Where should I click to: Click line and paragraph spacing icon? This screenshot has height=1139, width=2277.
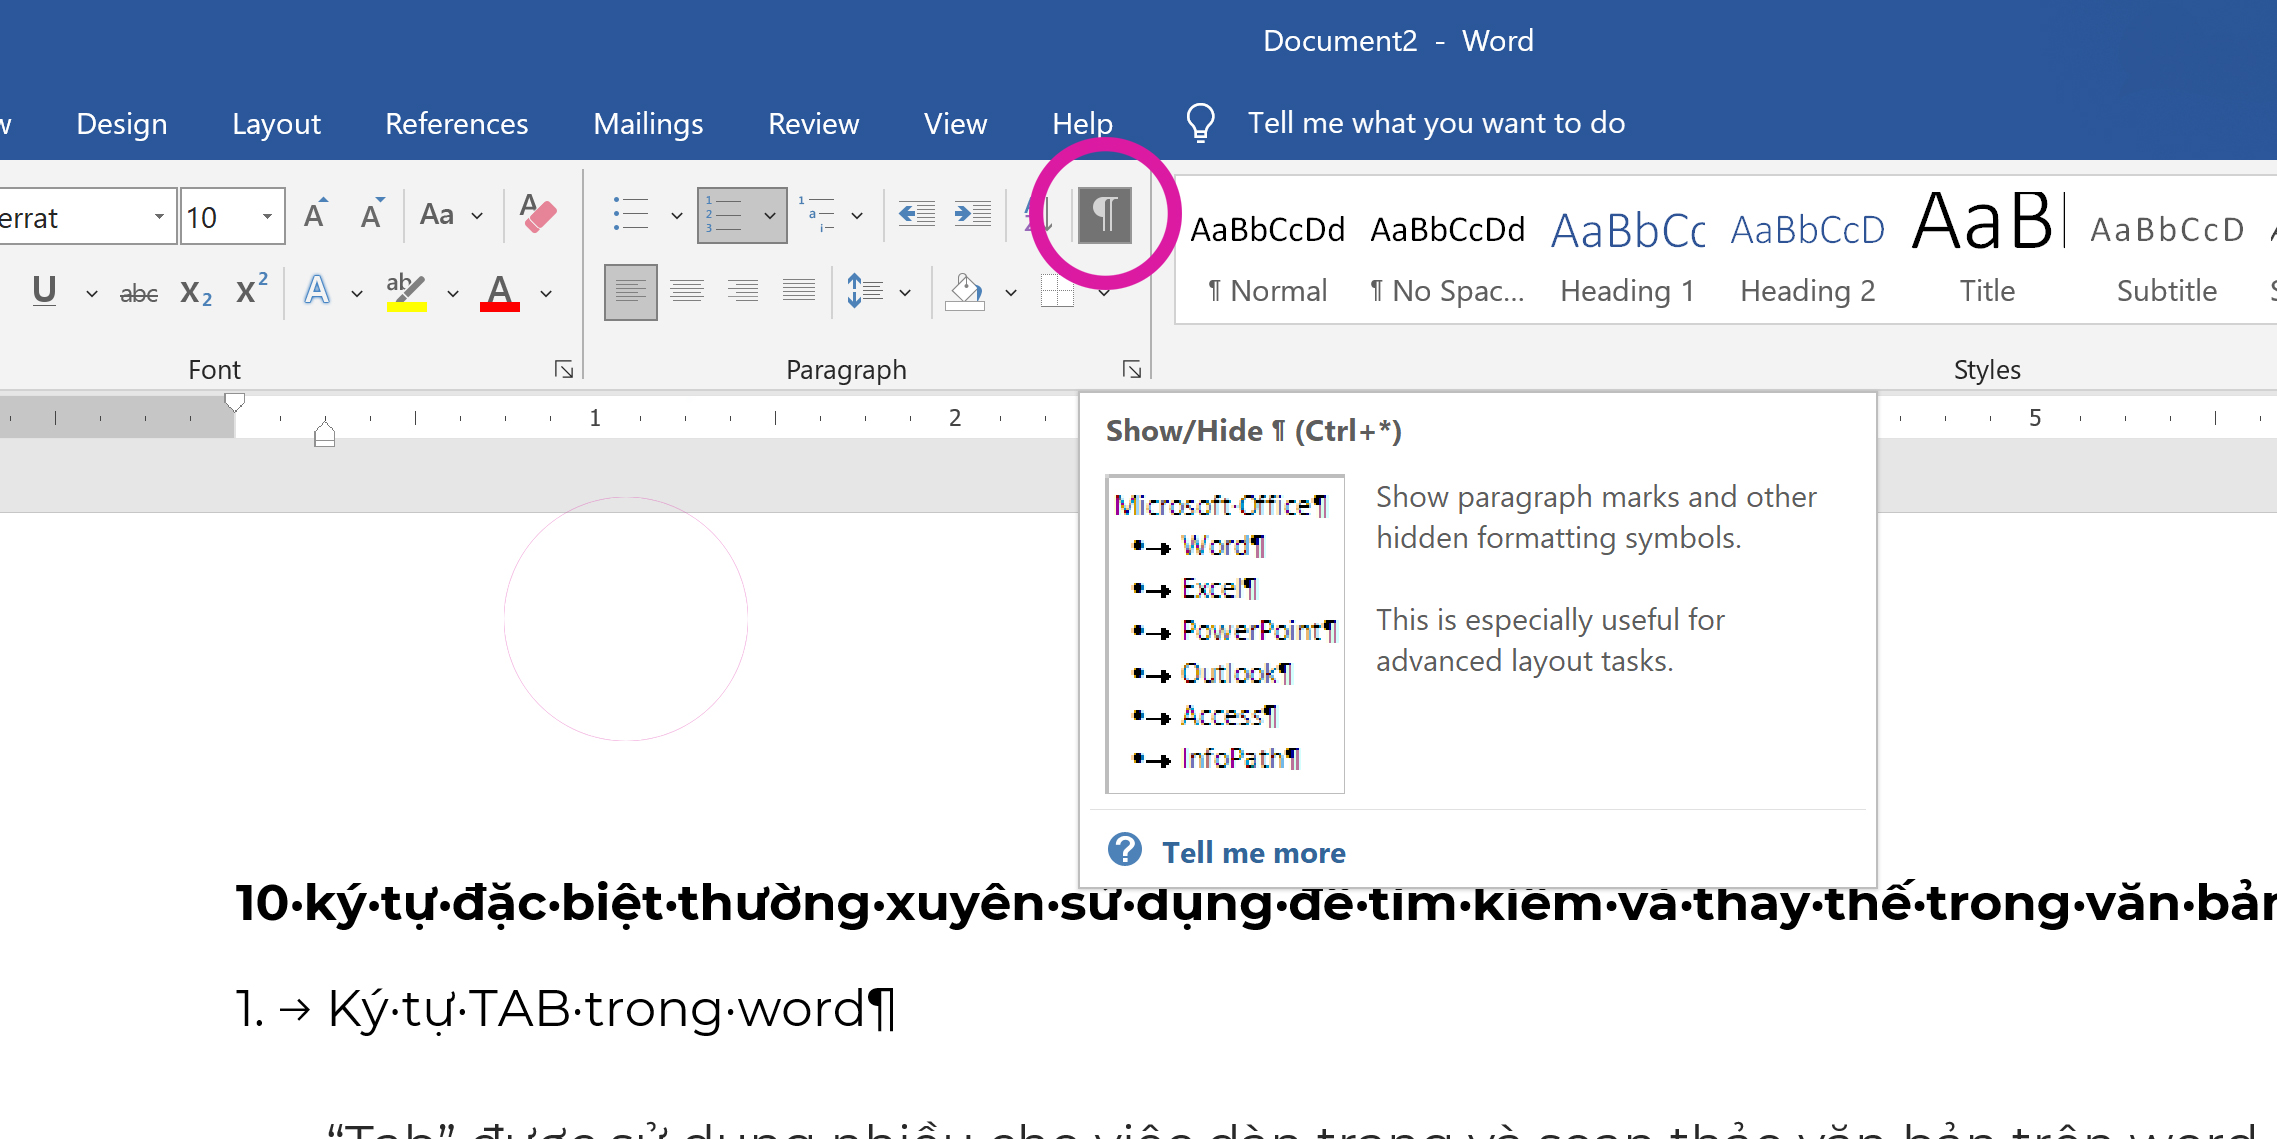tap(865, 292)
